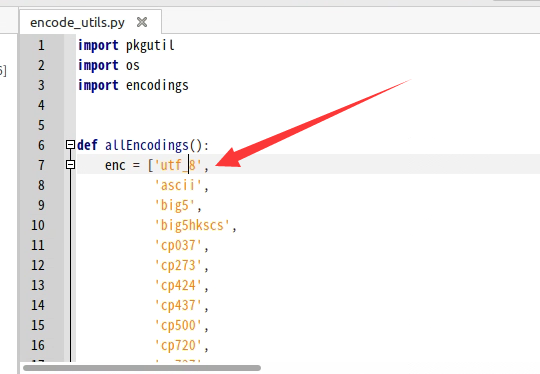Click the 'import' keyword on line 3

coord(98,85)
